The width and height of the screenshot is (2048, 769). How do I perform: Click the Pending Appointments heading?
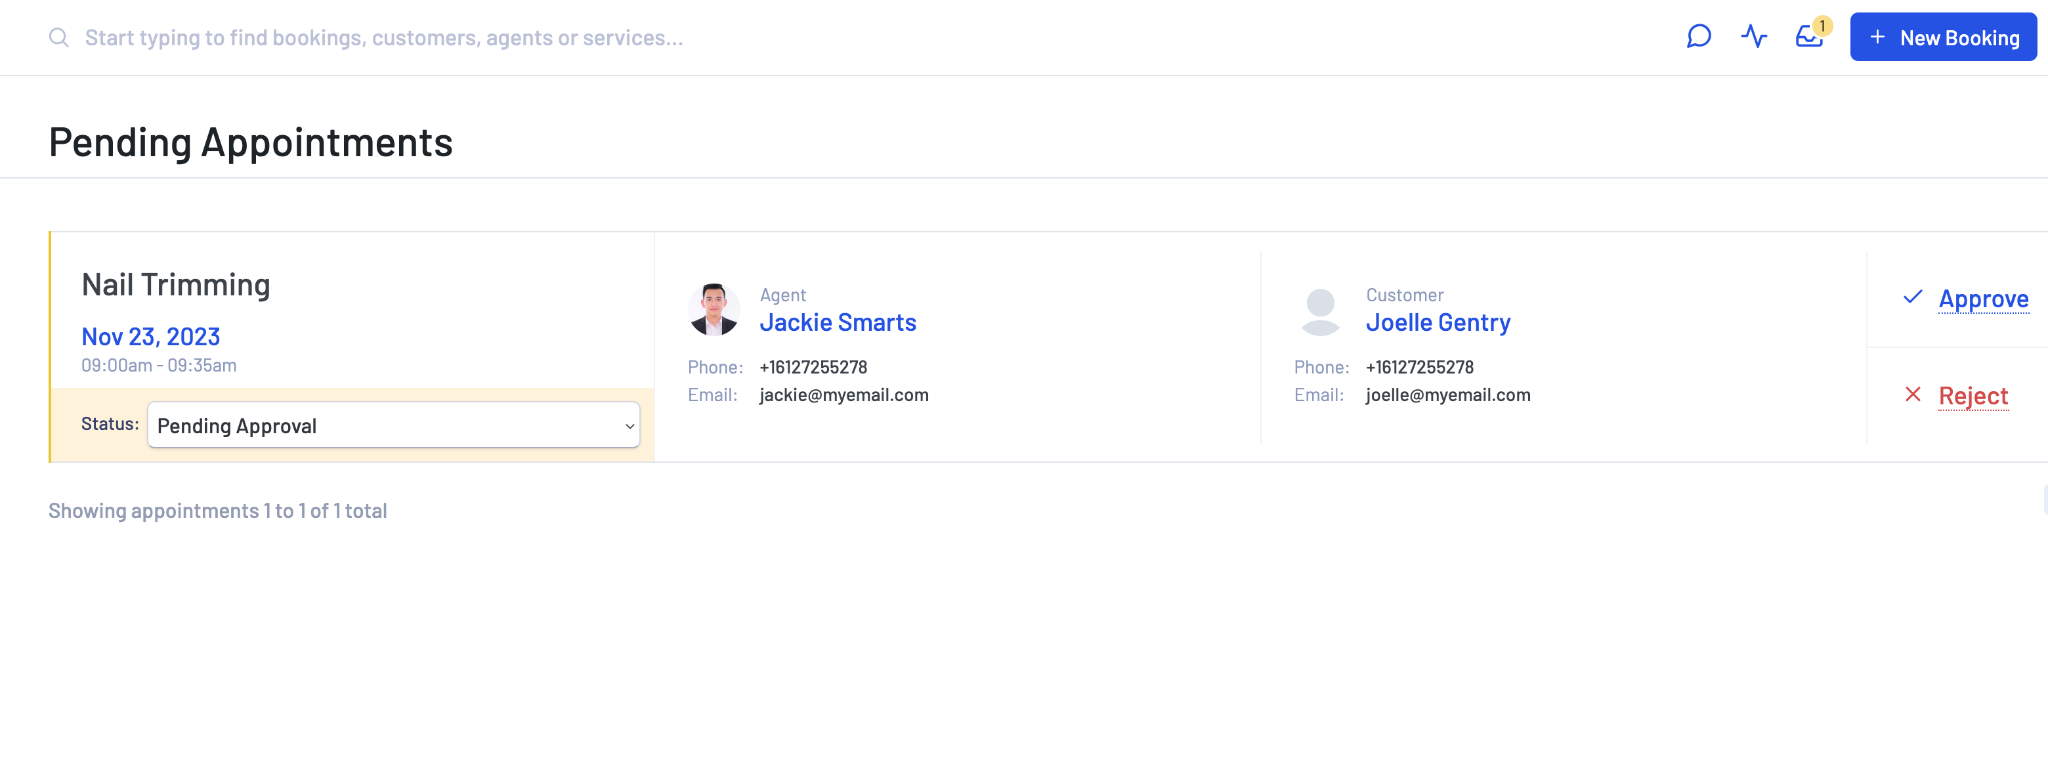tap(251, 143)
